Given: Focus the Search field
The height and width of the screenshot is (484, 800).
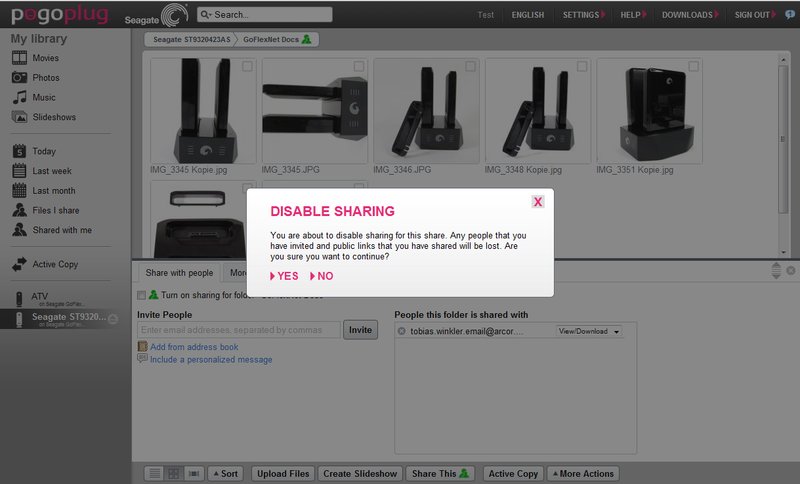Looking at the screenshot, I should pyautogui.click(x=264, y=14).
